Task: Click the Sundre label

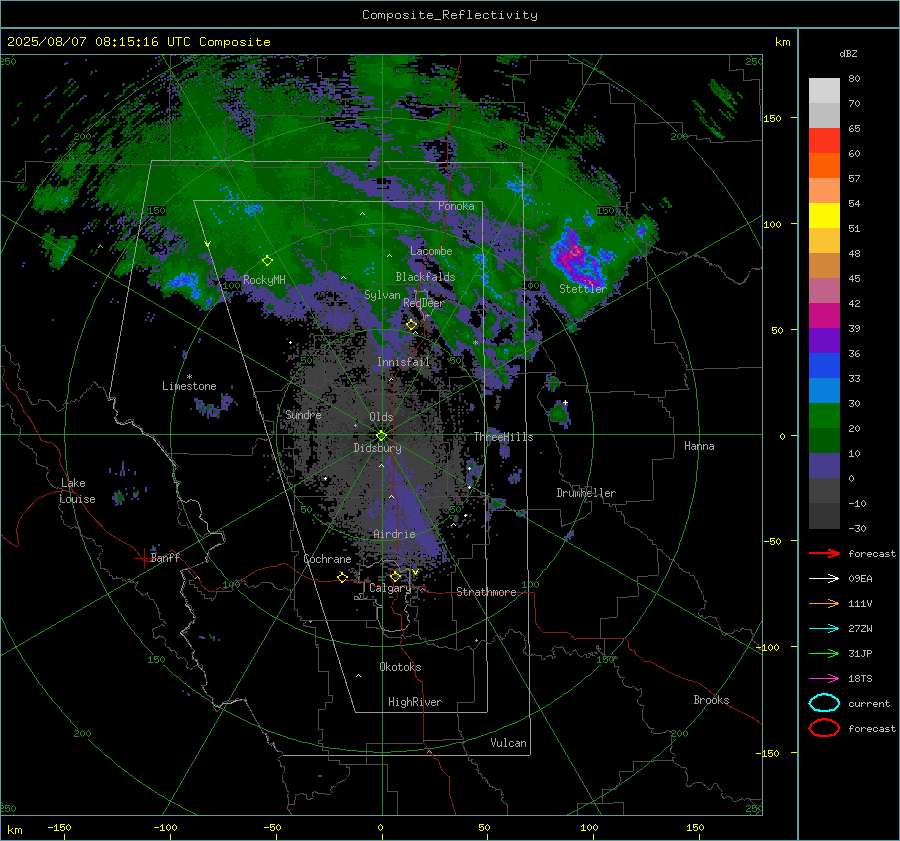Action: pos(303,414)
